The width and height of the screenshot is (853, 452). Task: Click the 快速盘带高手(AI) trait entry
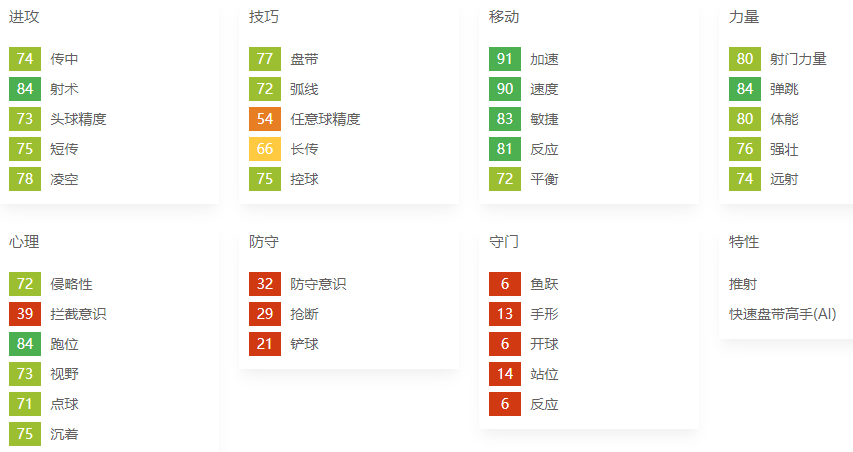(x=782, y=314)
